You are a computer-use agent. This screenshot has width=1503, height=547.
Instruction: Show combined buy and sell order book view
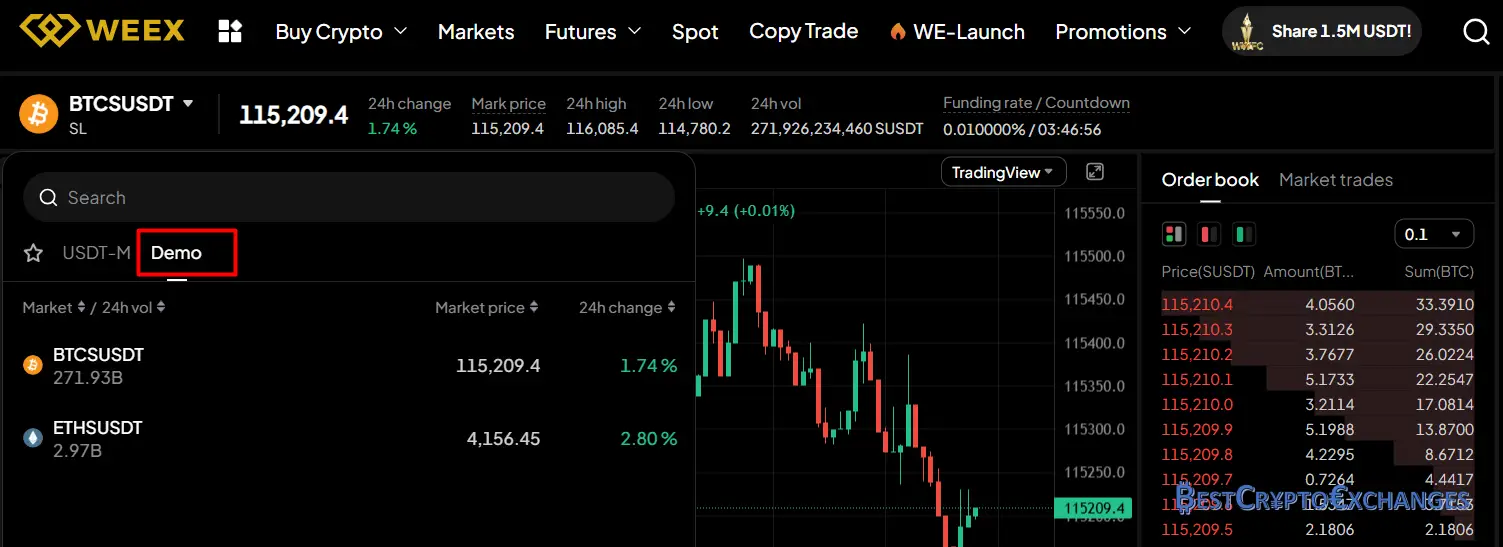[1173, 234]
